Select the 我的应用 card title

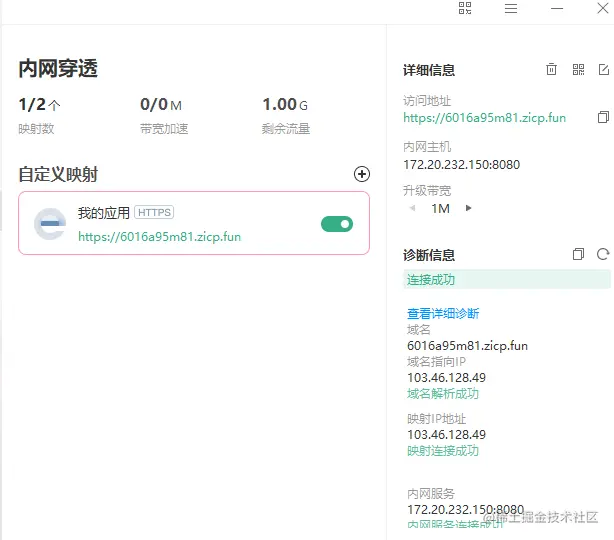(x=103, y=213)
